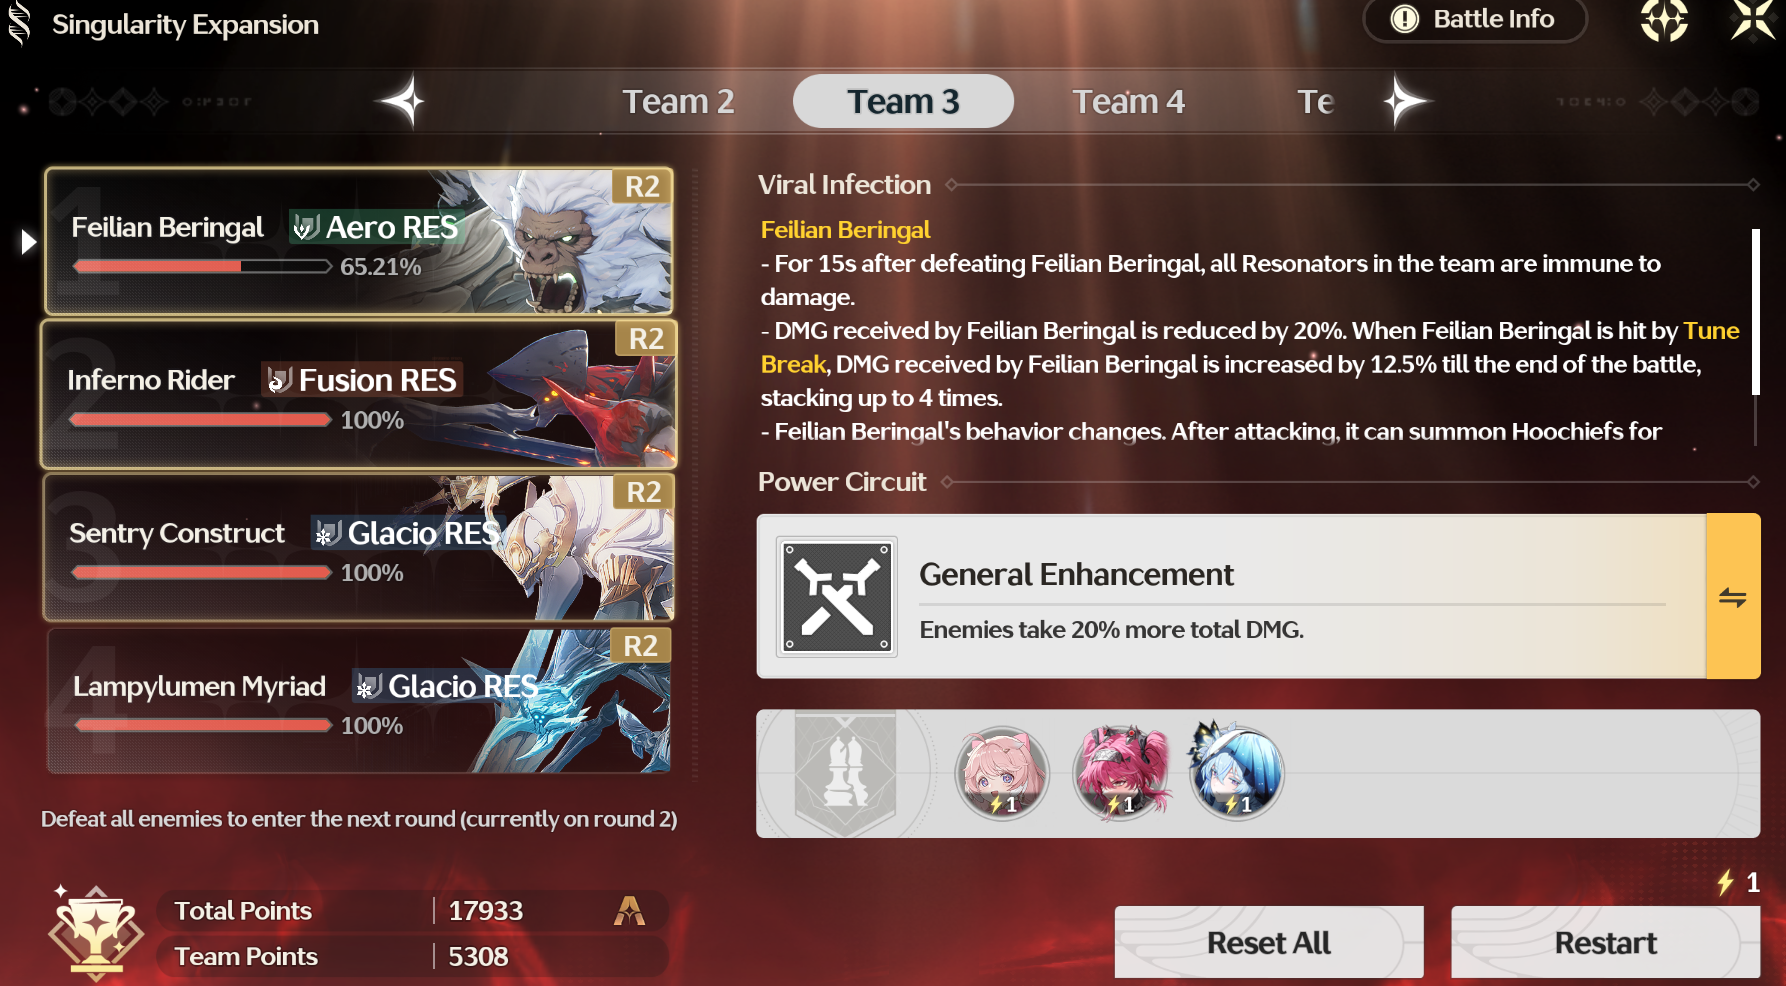The image size is (1786, 986).
Task: Select the Team 3 tab
Action: coord(903,101)
